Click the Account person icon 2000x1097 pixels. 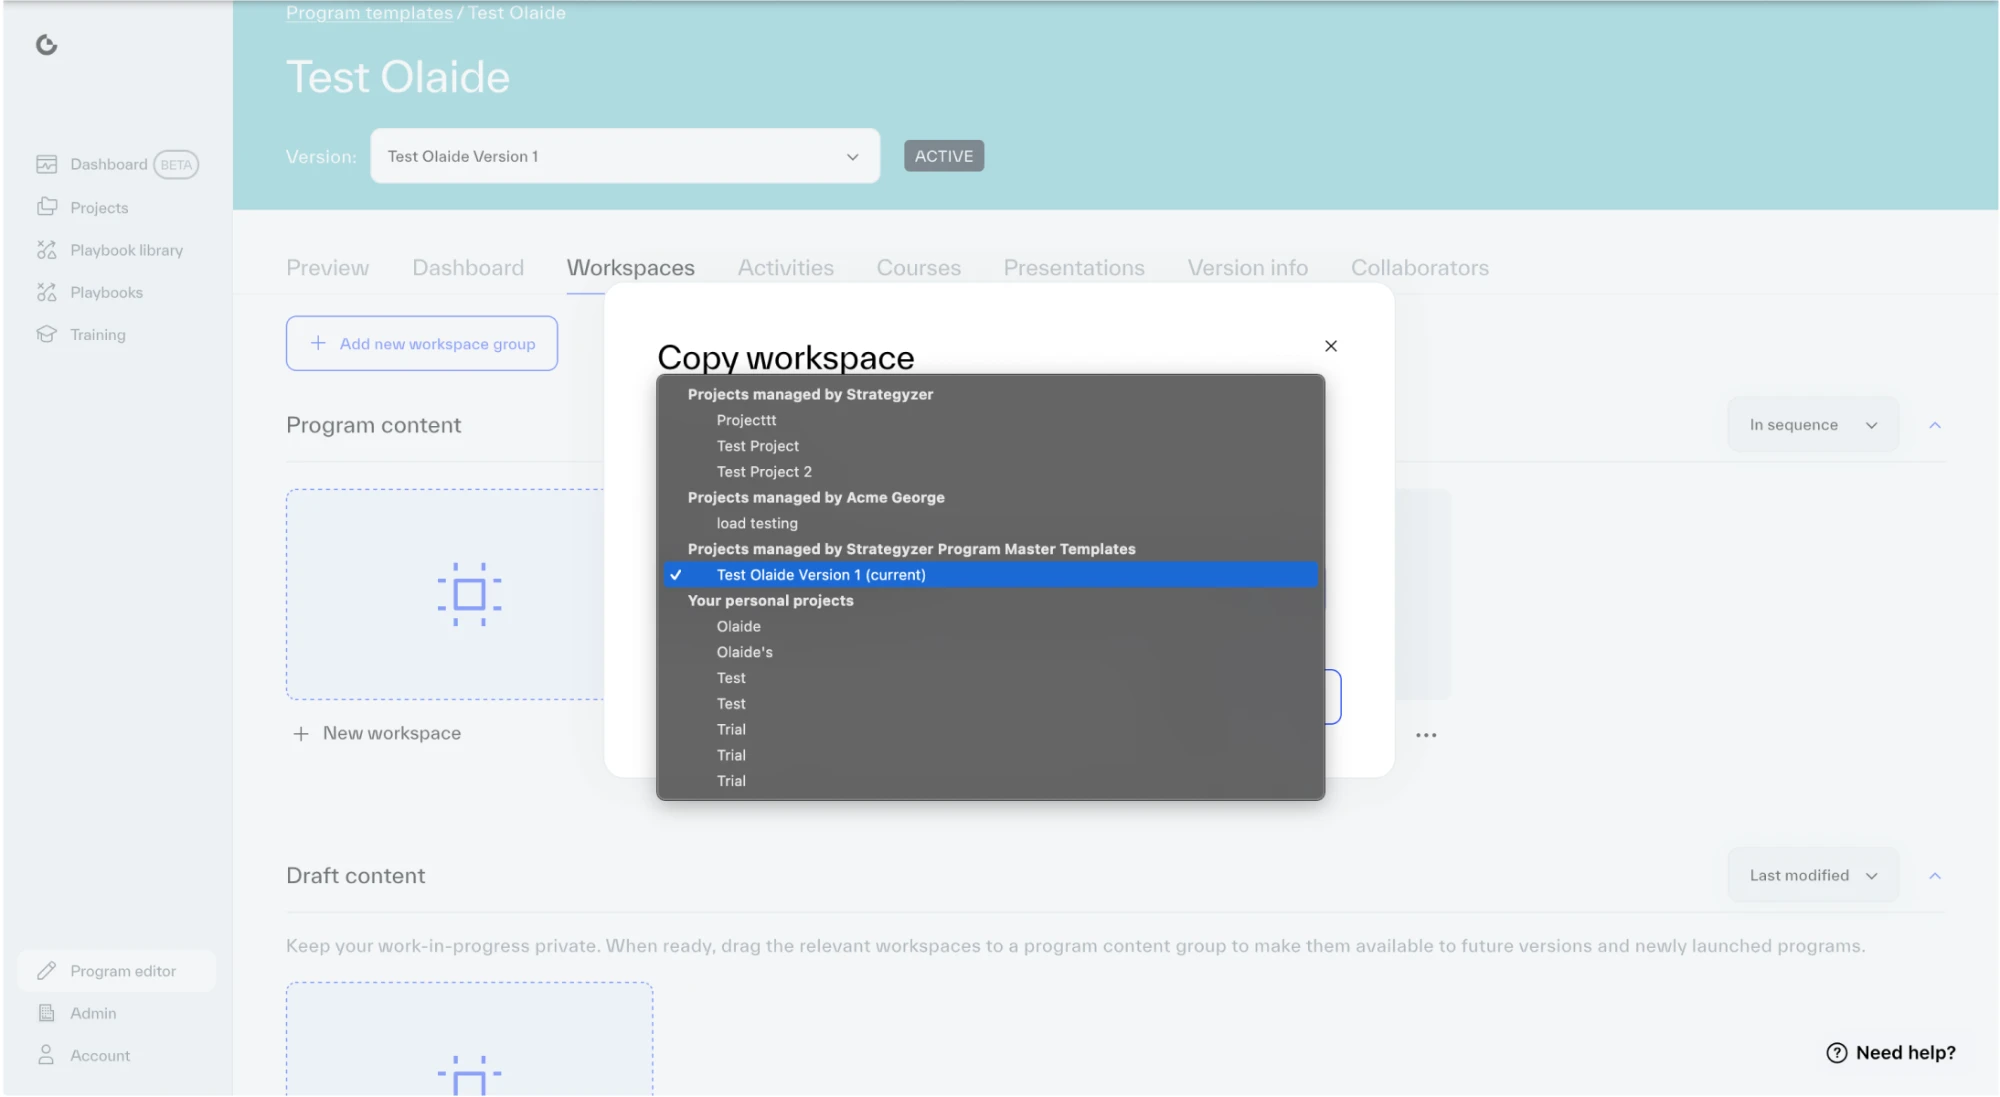tap(46, 1055)
